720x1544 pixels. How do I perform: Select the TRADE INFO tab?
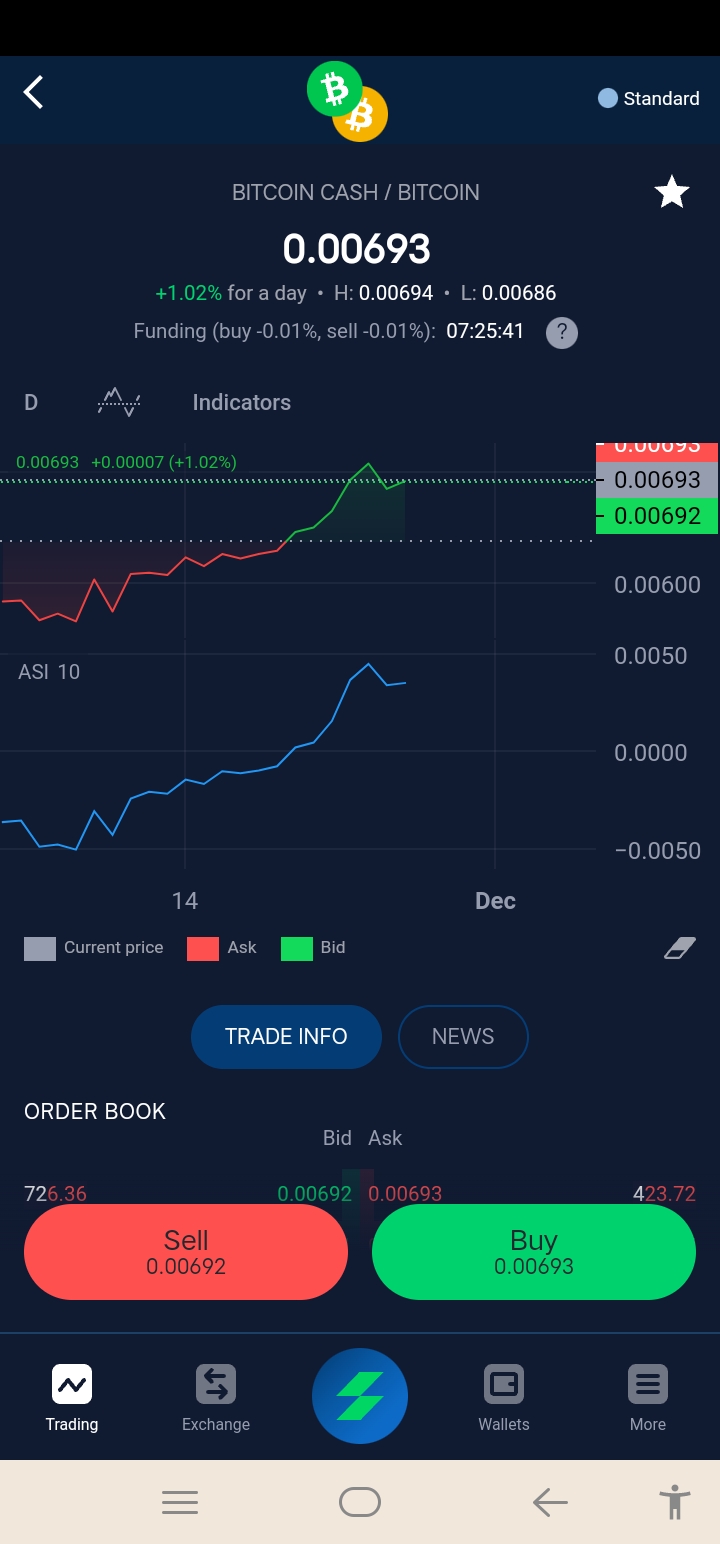(286, 1036)
